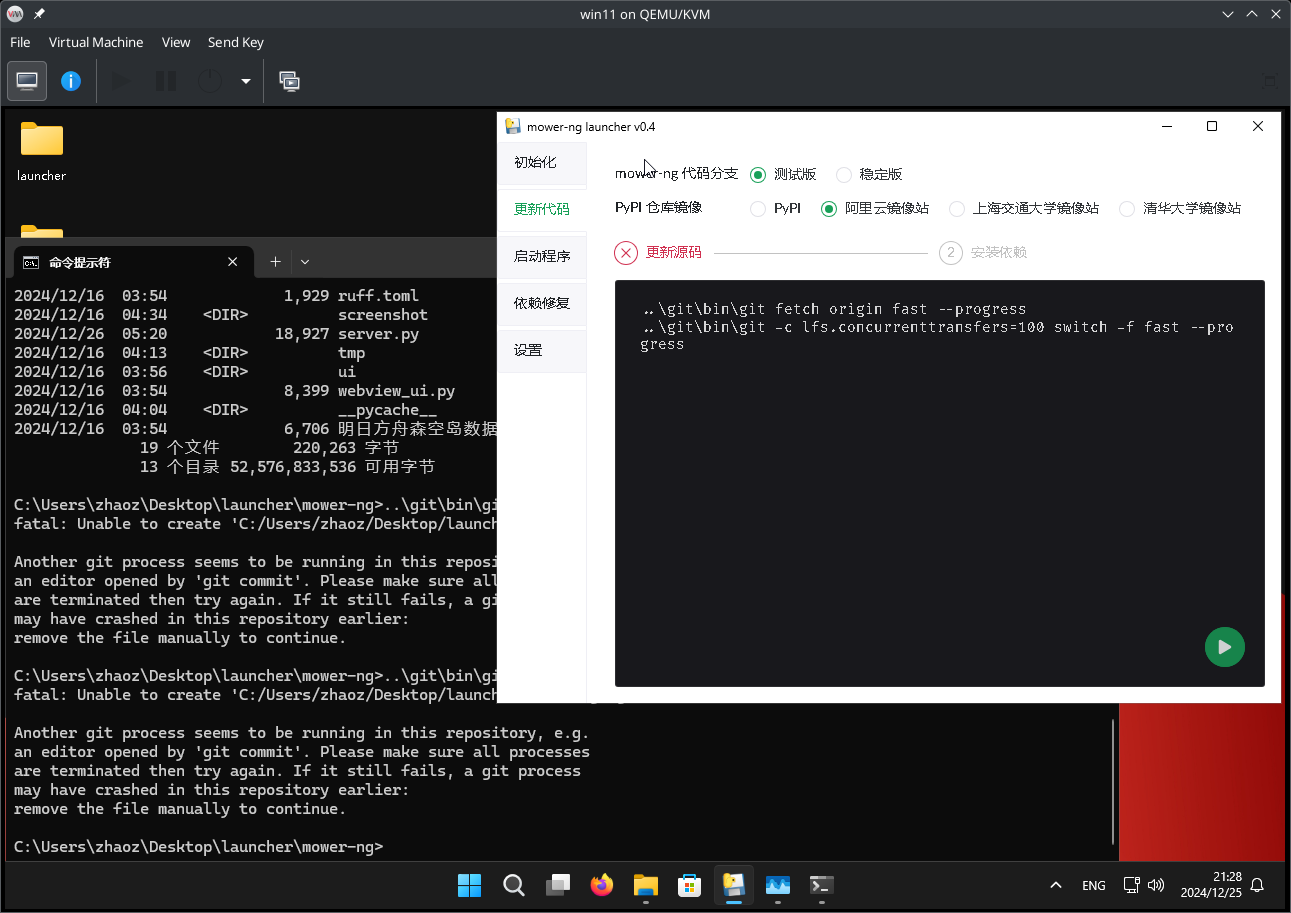The width and height of the screenshot is (1291, 913).
Task: Click the virt-manager app icon in title bar
Action: (x=15, y=14)
